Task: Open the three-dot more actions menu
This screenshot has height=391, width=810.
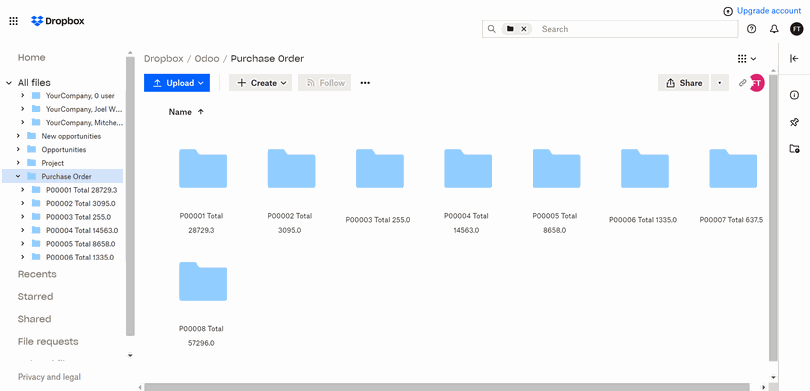Action: point(365,83)
